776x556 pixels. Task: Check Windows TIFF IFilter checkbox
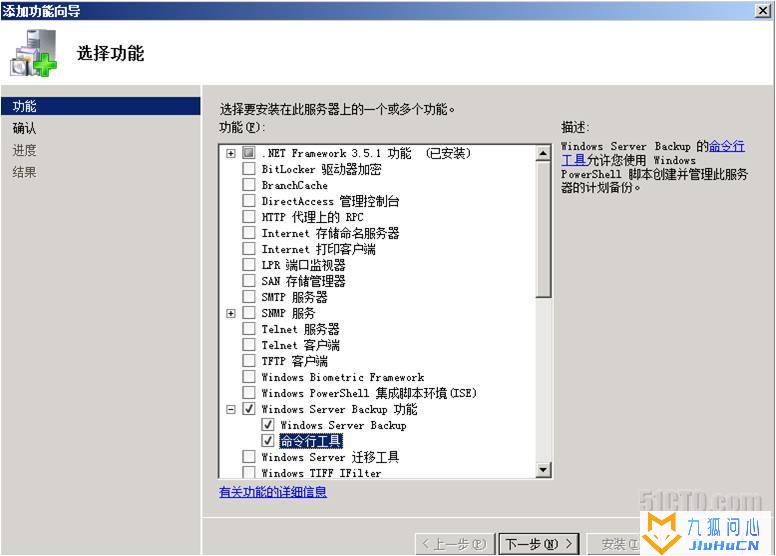[x=249, y=472]
